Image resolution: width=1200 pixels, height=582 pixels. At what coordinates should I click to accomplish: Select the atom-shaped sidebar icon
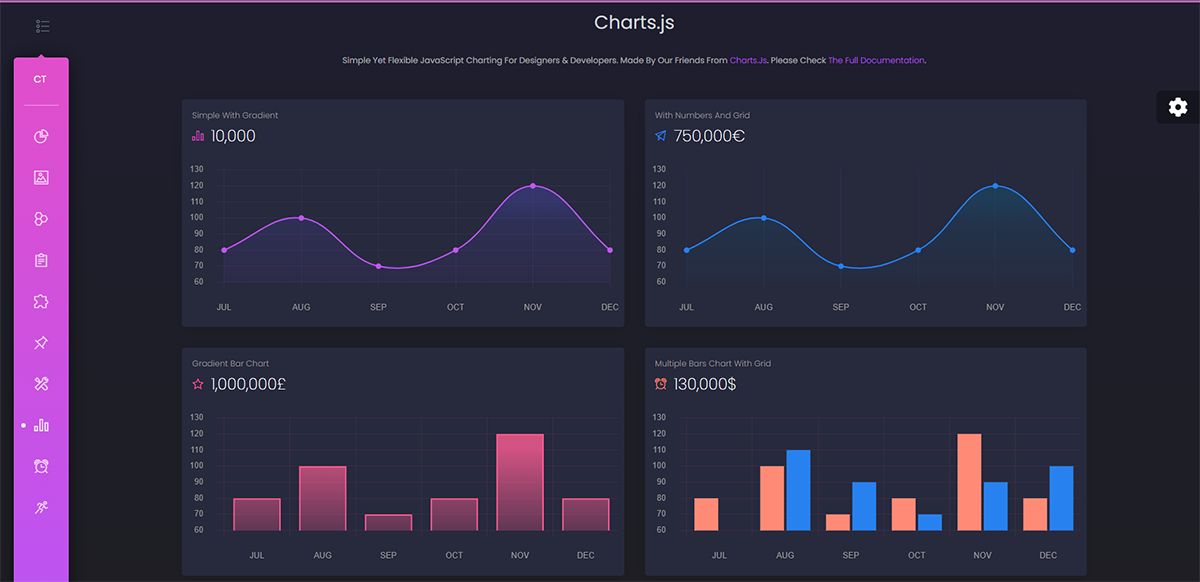click(41, 218)
